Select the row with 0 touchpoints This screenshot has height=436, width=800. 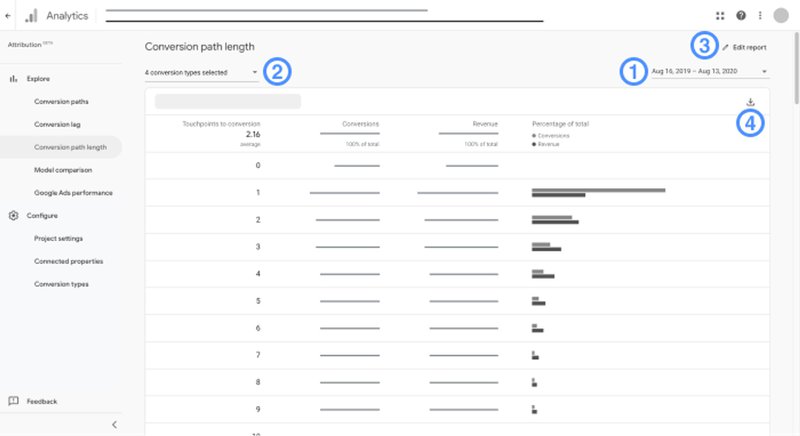tap(457, 165)
